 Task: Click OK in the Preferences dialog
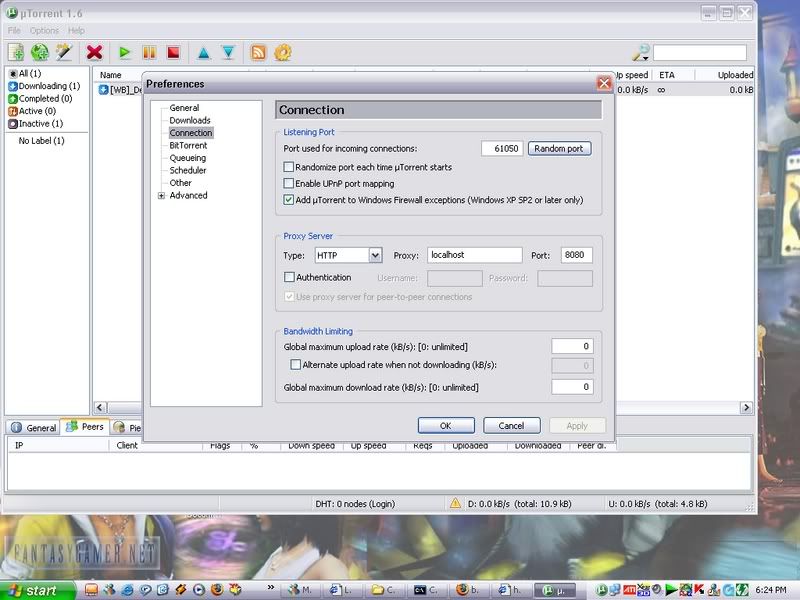click(x=445, y=425)
